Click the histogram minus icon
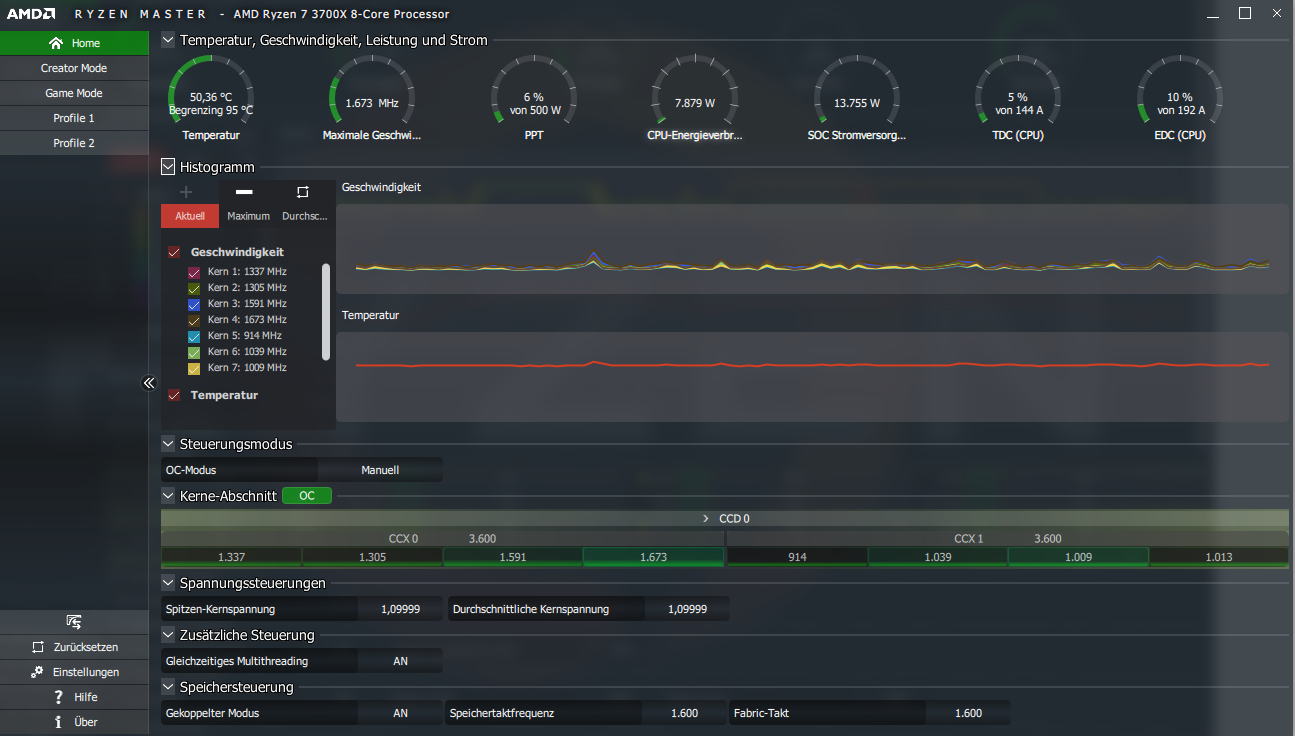The width and height of the screenshot is (1295, 736). tap(244, 192)
